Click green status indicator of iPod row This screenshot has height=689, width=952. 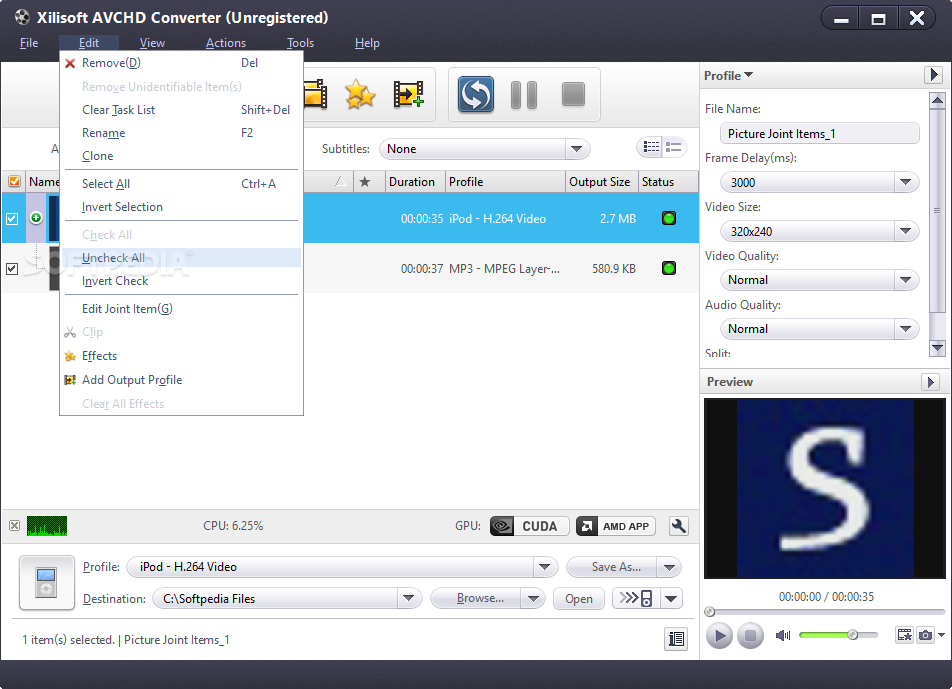(668, 218)
